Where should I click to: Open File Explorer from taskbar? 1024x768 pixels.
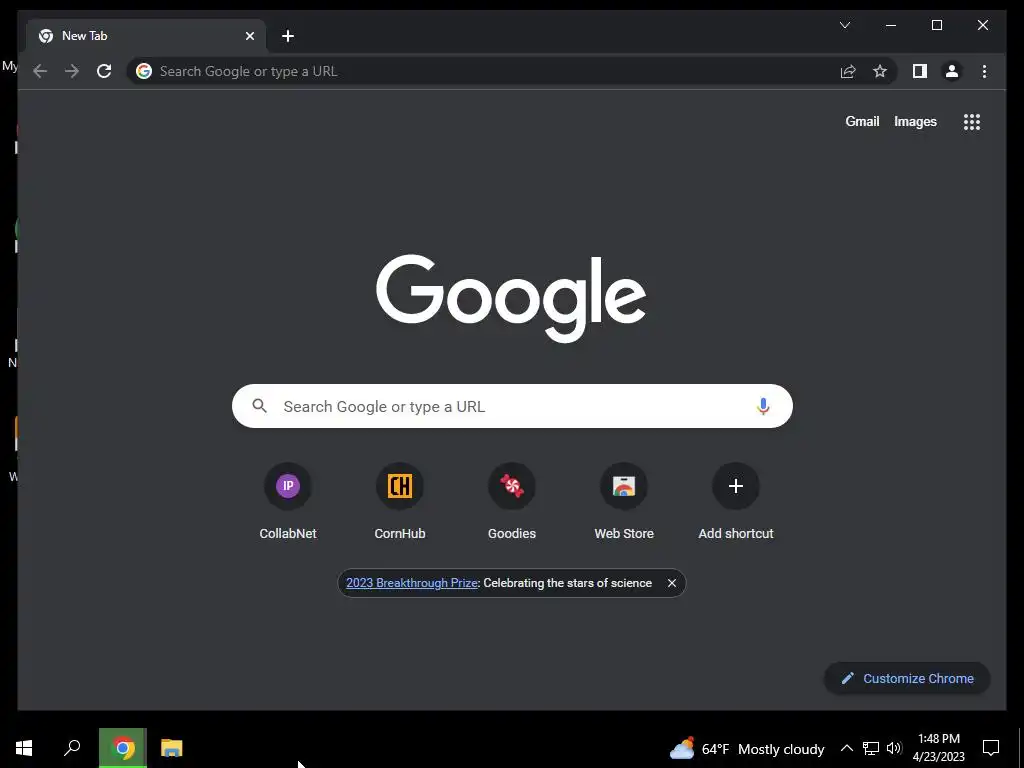tap(171, 748)
